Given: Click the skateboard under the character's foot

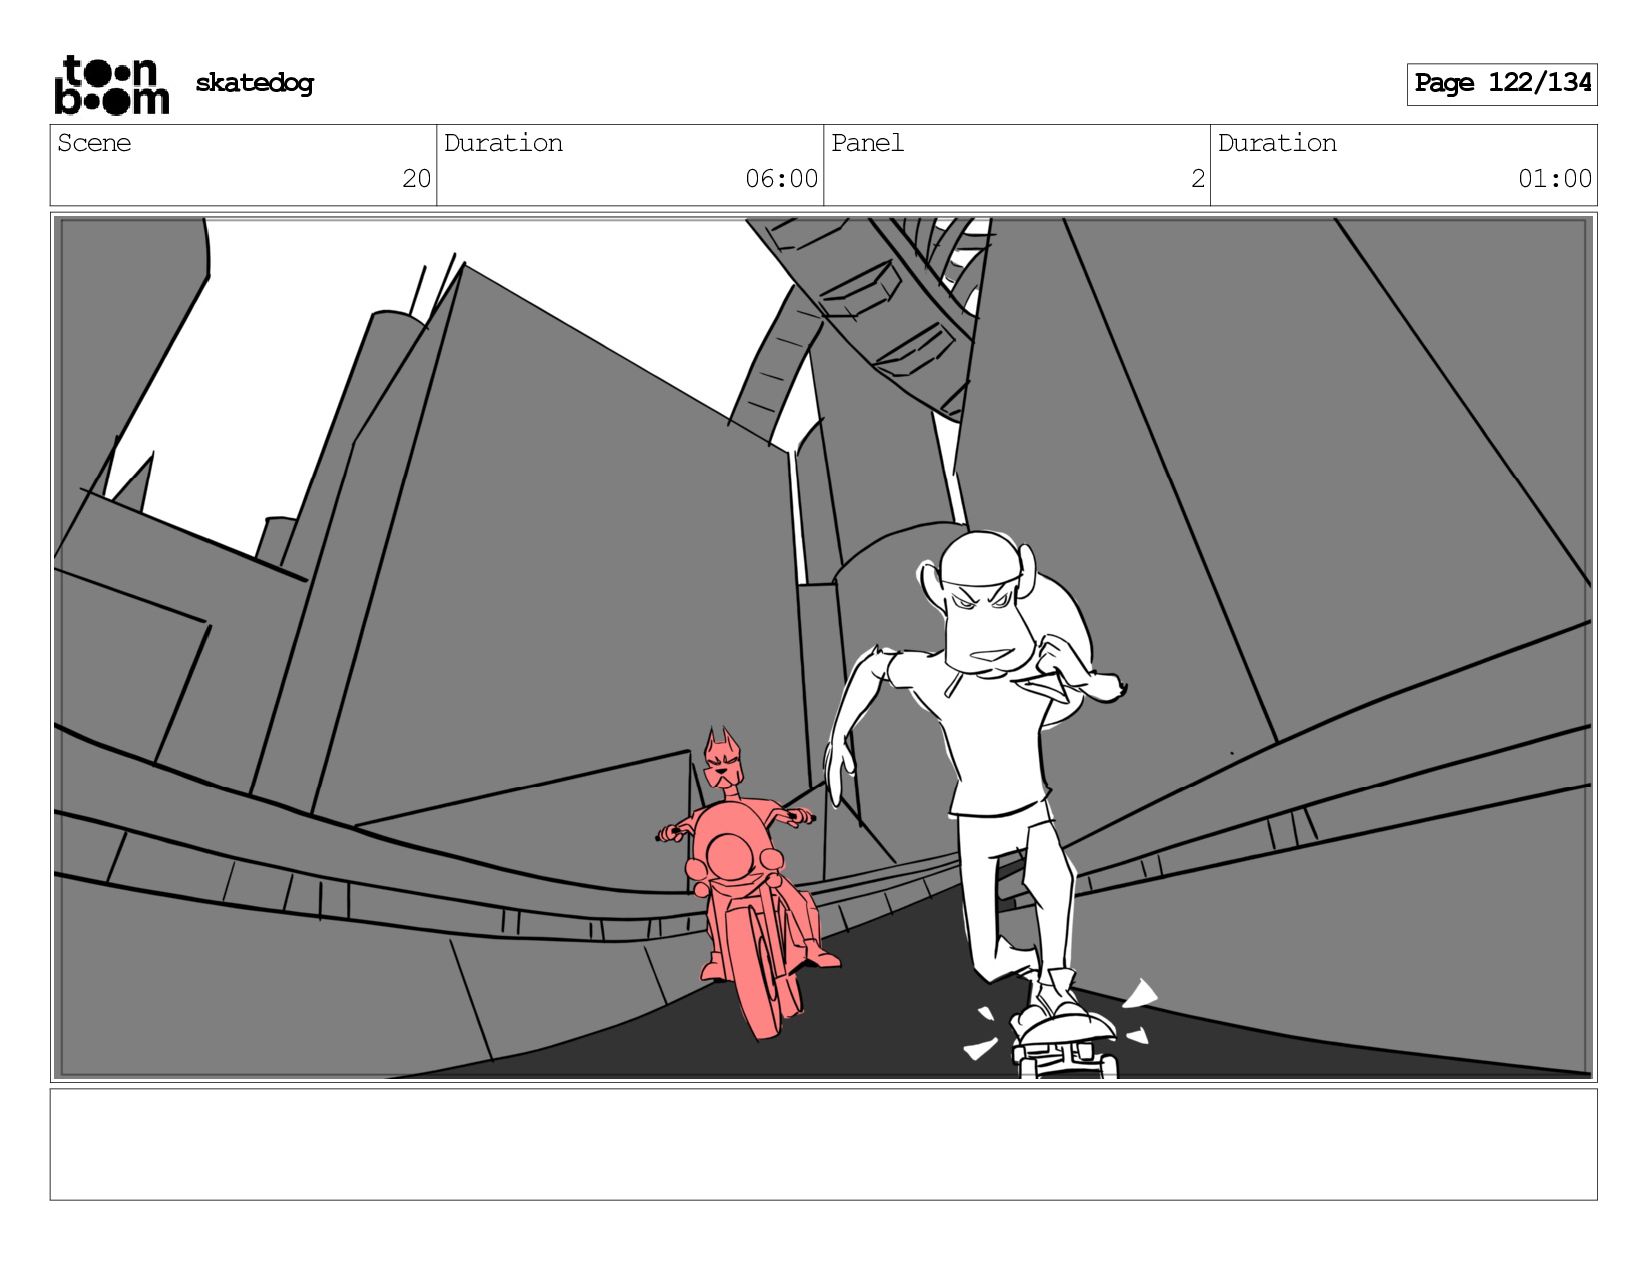Looking at the screenshot, I should tap(1064, 1045).
